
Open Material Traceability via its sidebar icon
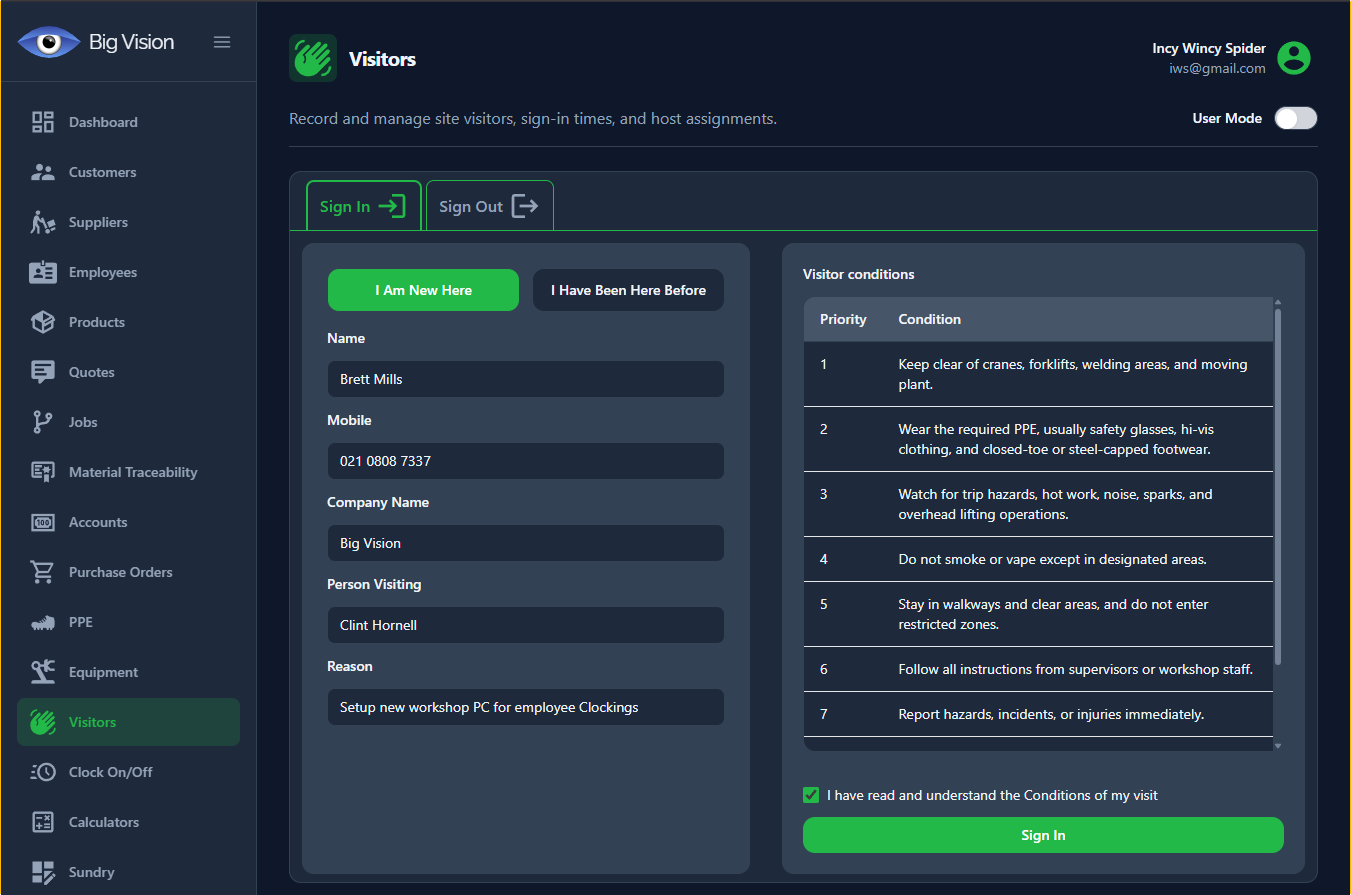click(43, 472)
